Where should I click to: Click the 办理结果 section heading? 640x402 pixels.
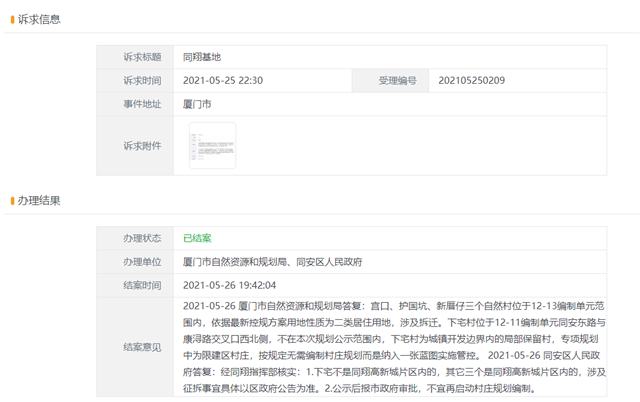(39, 200)
